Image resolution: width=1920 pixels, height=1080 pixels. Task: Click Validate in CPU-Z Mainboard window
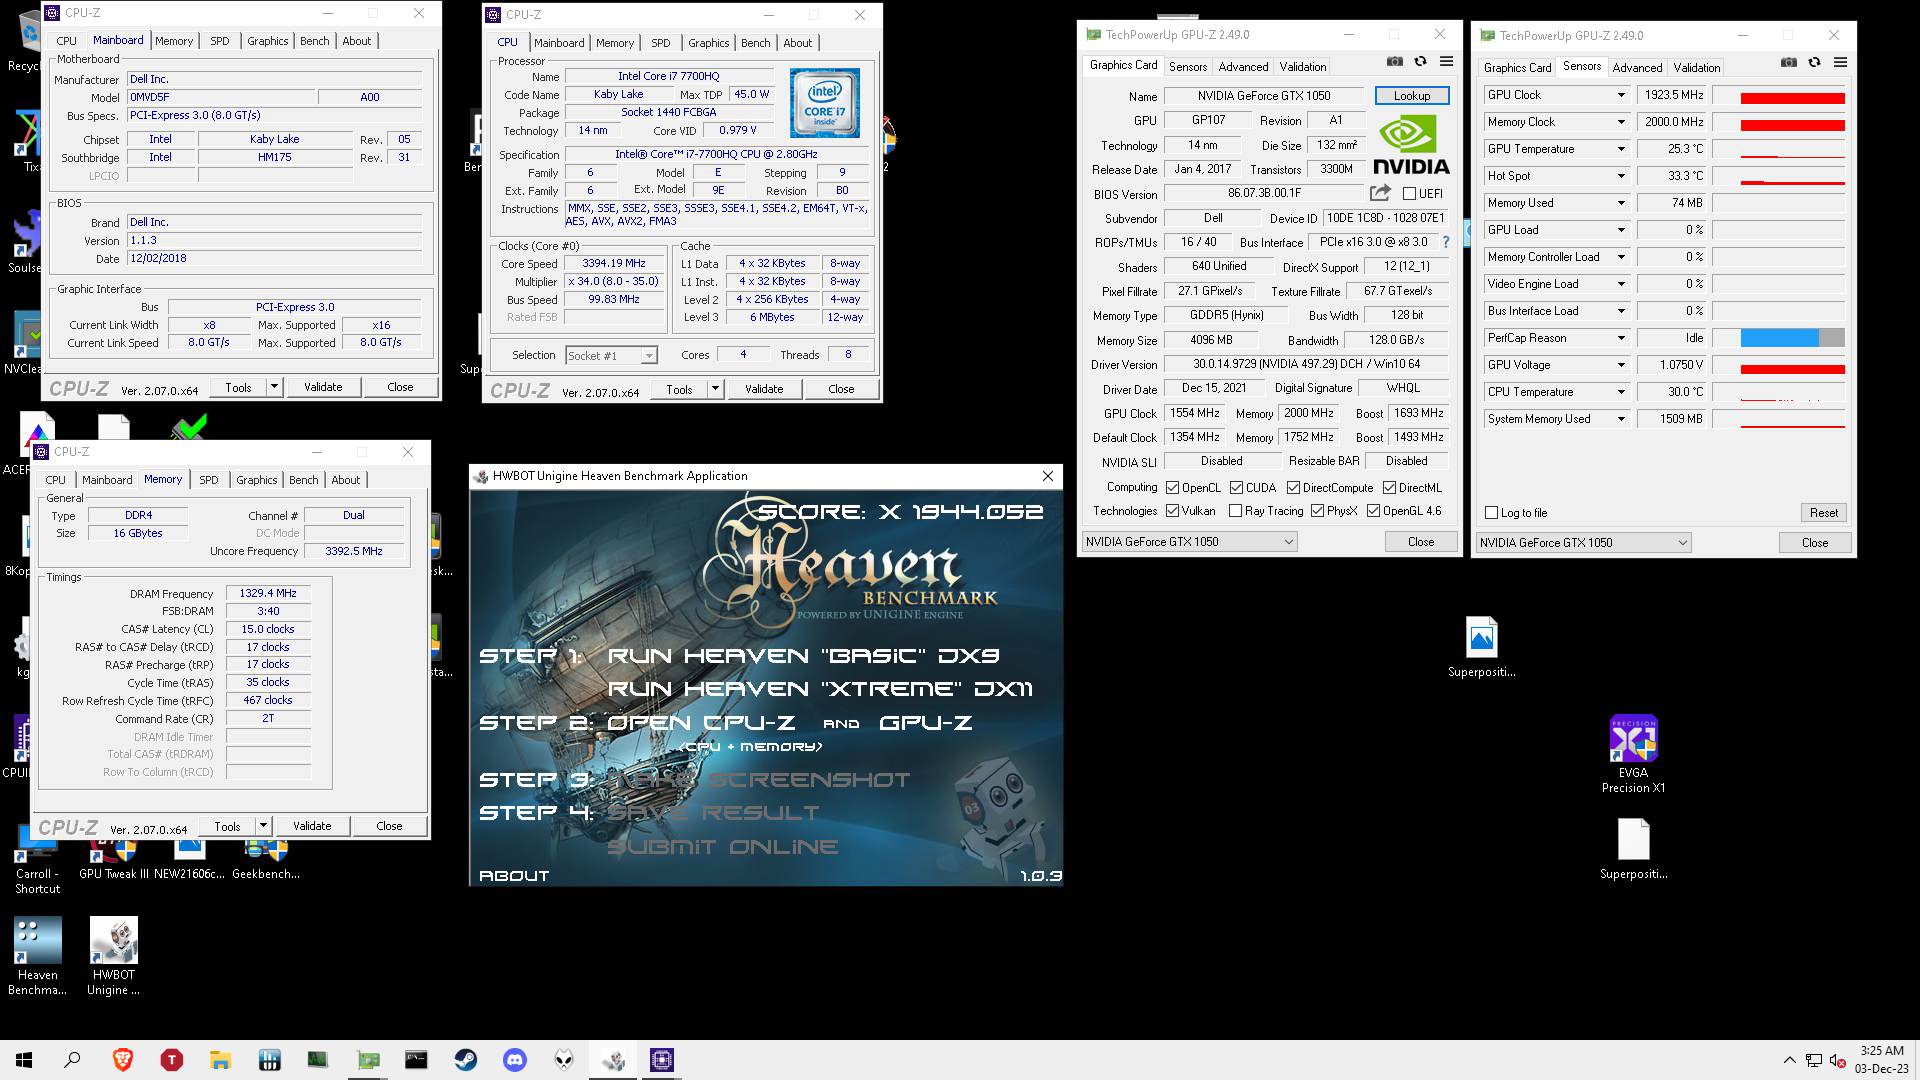(323, 387)
